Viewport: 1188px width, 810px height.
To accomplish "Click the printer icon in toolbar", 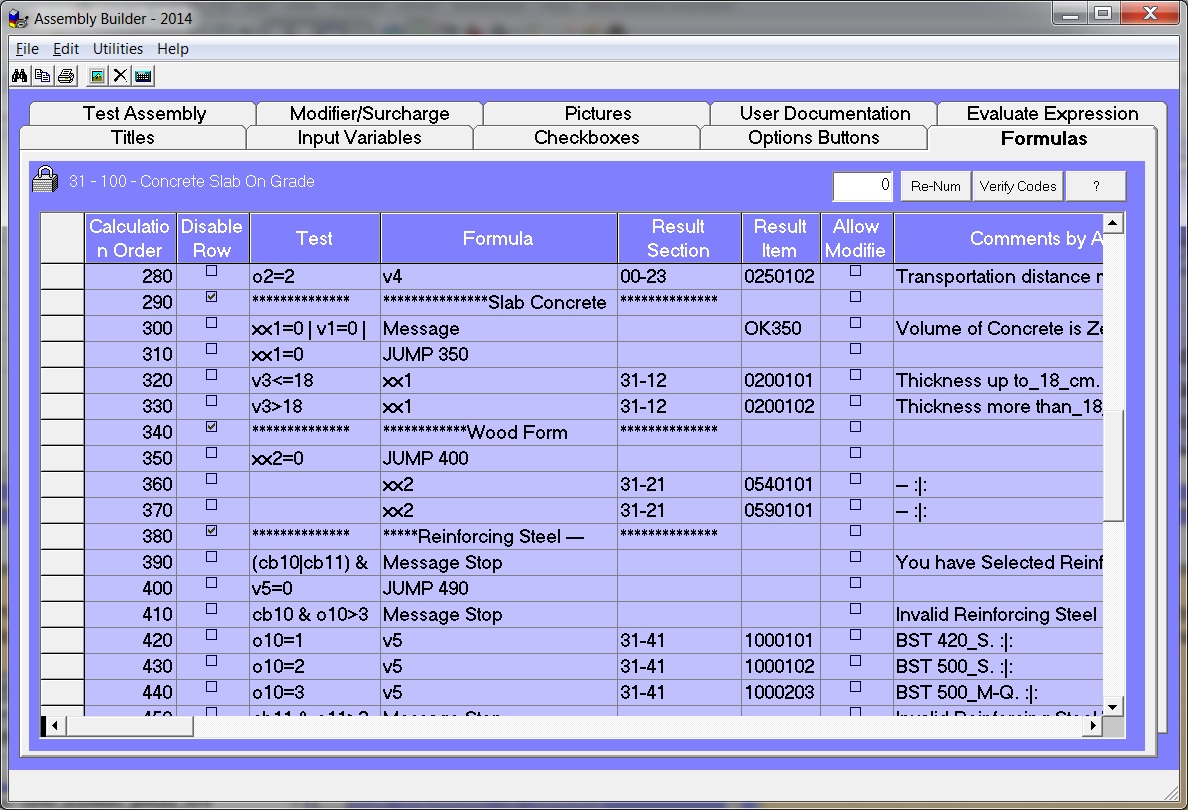I will pos(65,76).
